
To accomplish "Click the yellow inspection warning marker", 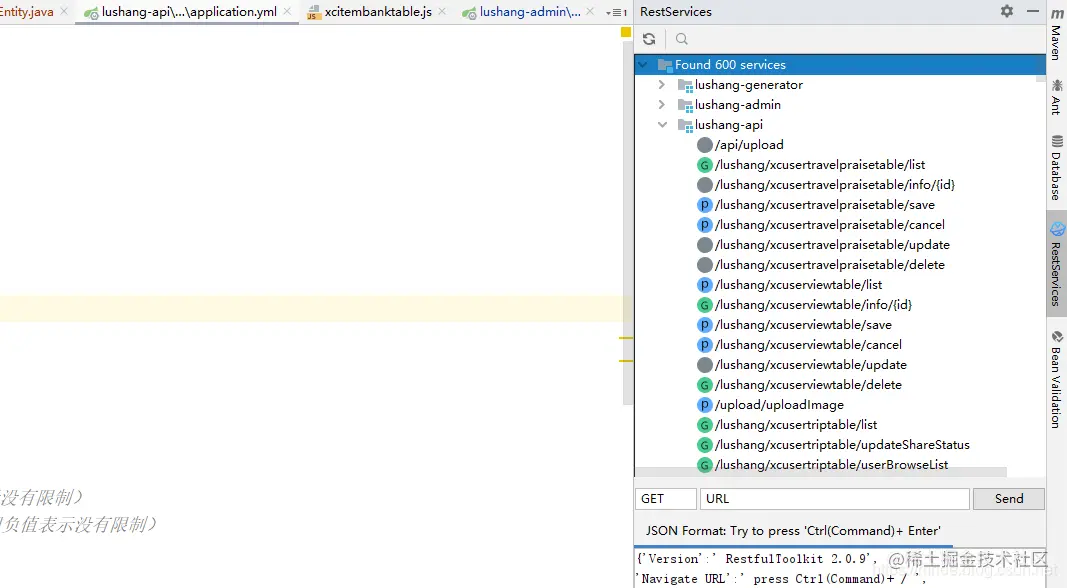I will [626, 32].
